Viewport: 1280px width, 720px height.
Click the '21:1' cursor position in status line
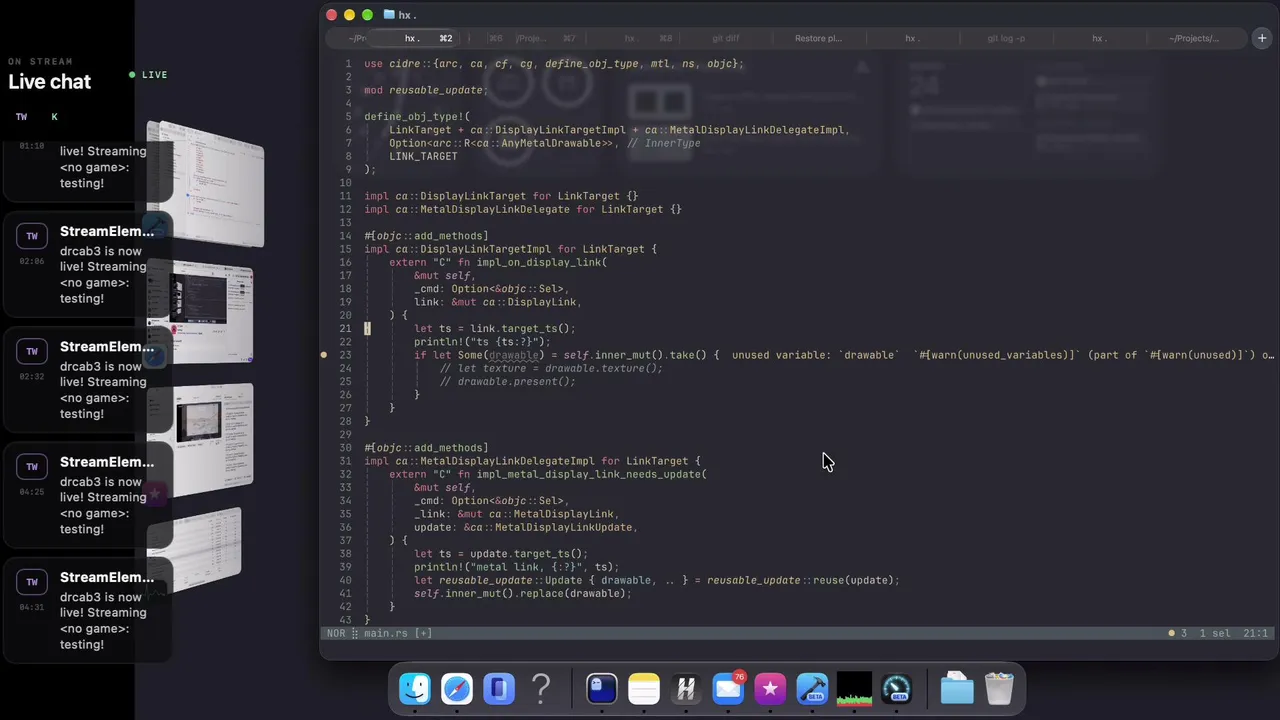tap(1256, 633)
